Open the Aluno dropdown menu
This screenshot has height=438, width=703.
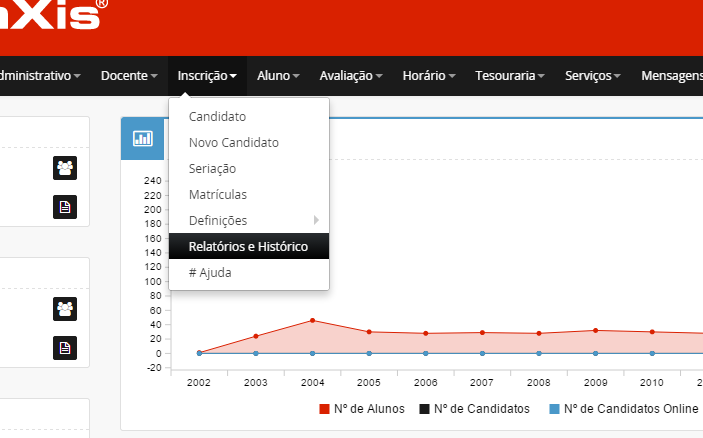pos(278,75)
